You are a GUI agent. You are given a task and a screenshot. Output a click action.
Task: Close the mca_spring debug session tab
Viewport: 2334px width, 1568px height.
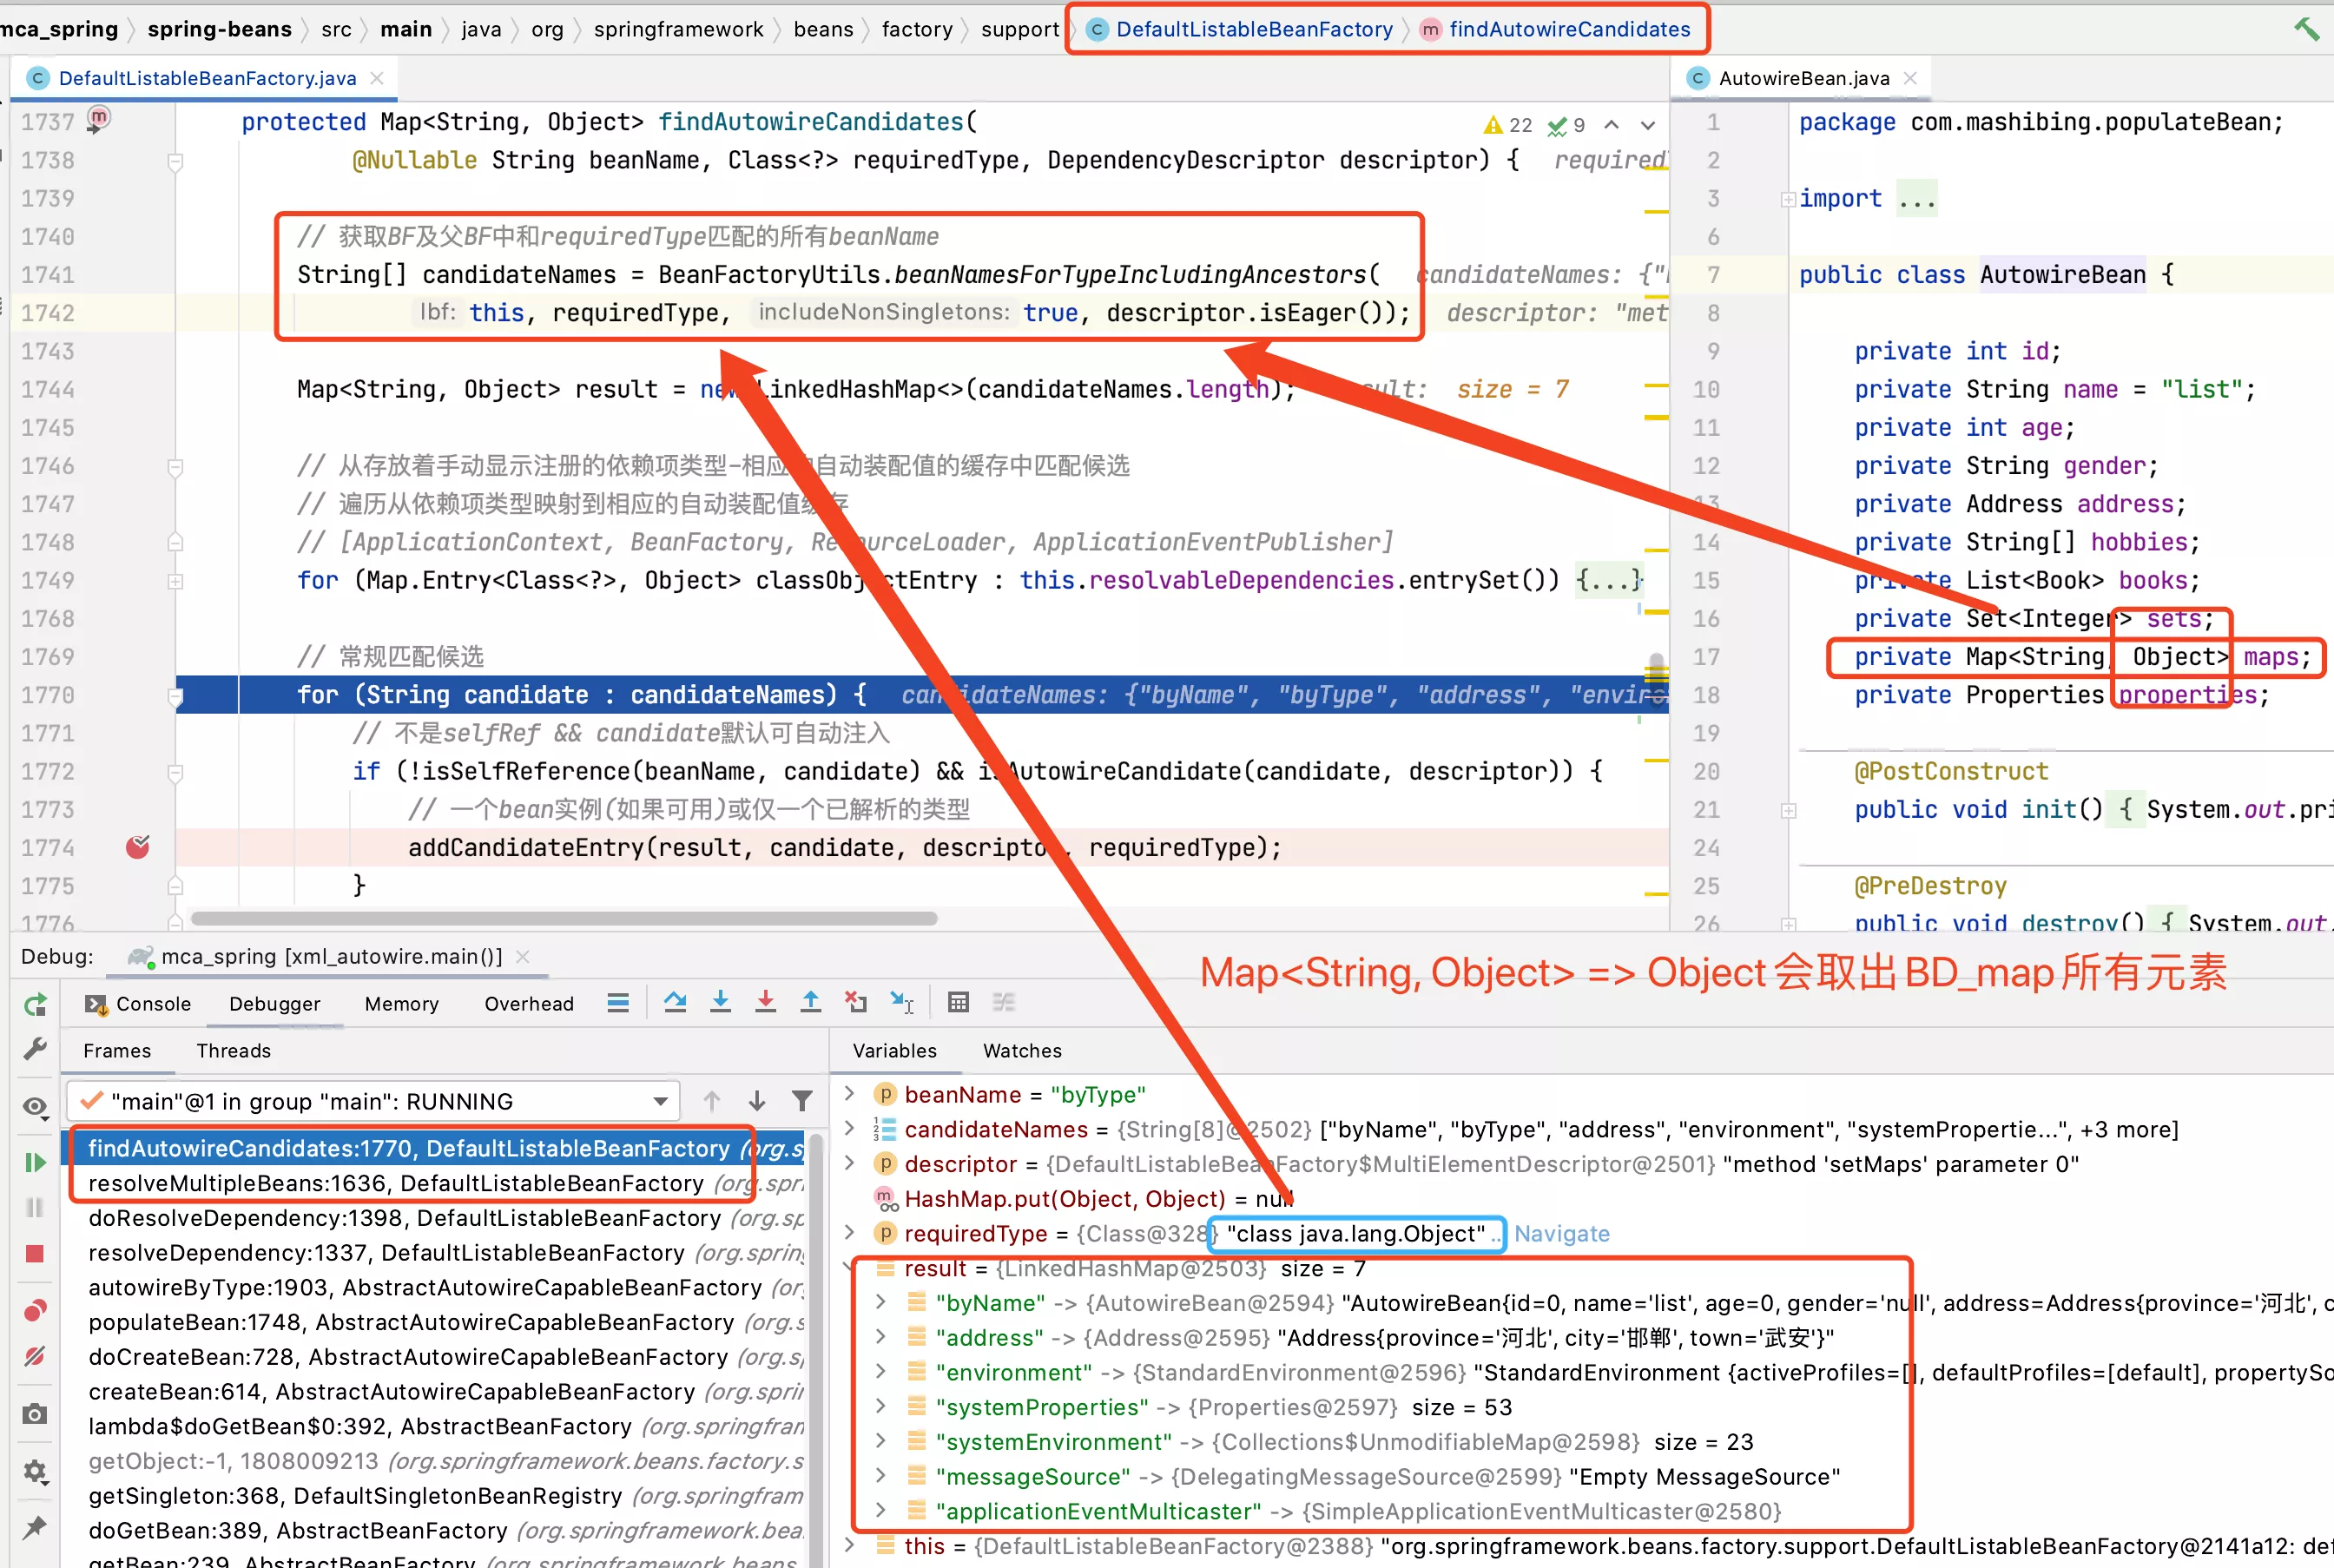523,957
